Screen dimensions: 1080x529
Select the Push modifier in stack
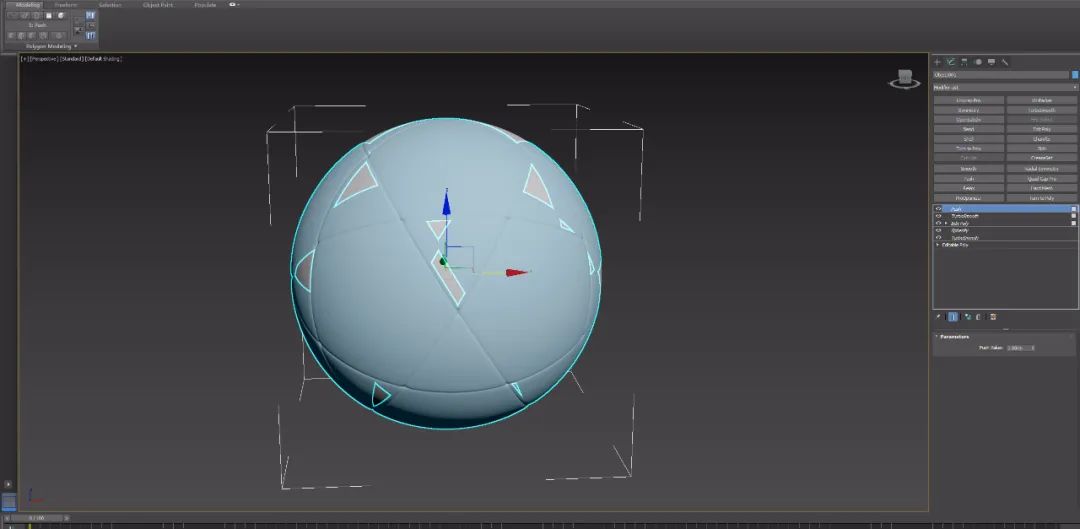955,209
